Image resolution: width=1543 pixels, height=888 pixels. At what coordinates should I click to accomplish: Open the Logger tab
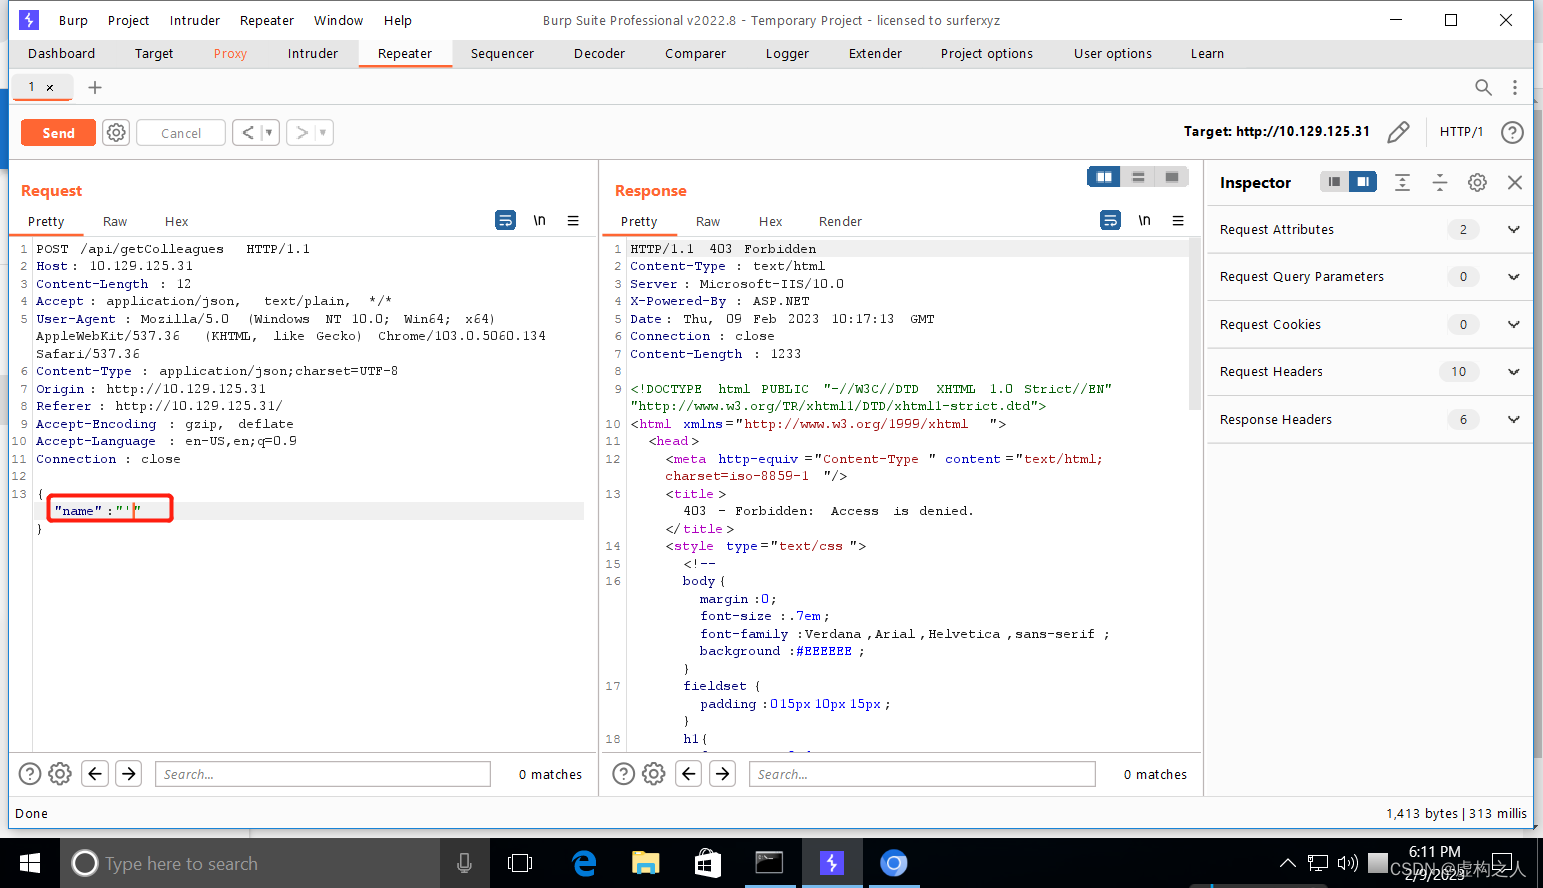tap(787, 54)
